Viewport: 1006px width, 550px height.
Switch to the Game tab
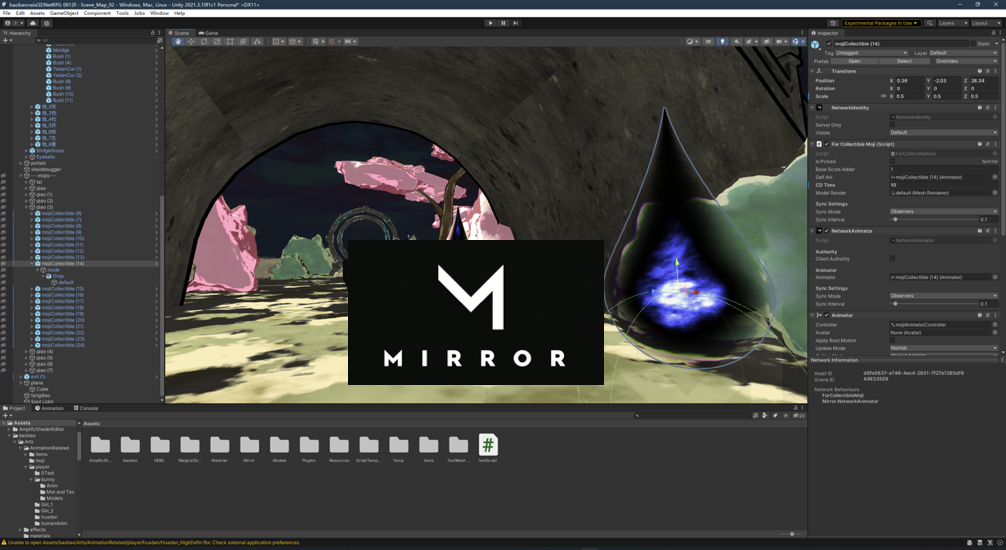point(209,33)
